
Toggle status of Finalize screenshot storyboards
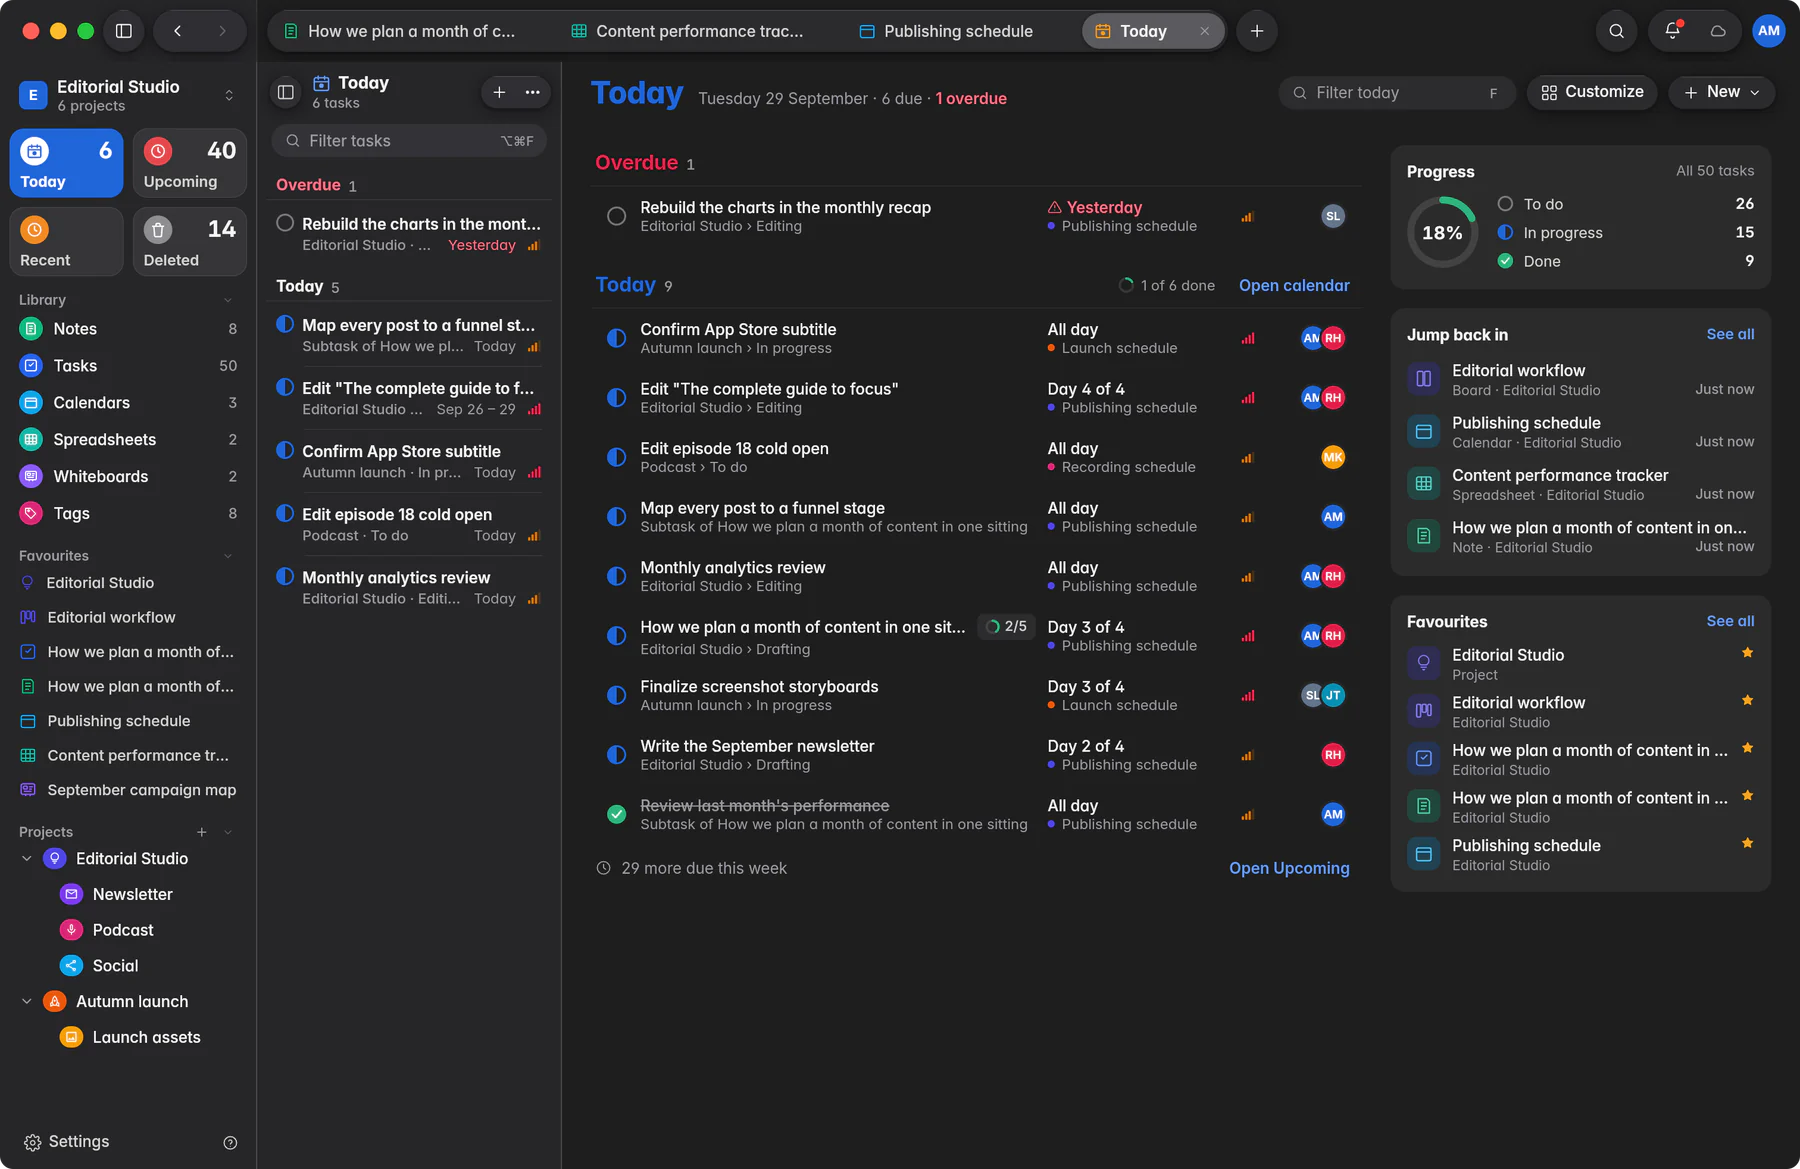click(x=617, y=695)
